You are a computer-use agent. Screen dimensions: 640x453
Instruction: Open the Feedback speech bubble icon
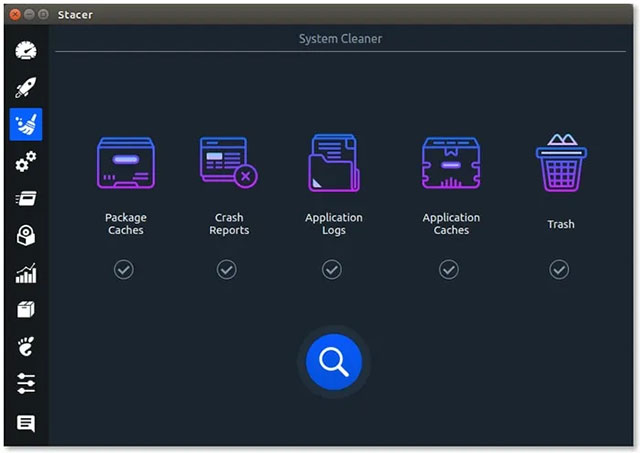[26, 423]
